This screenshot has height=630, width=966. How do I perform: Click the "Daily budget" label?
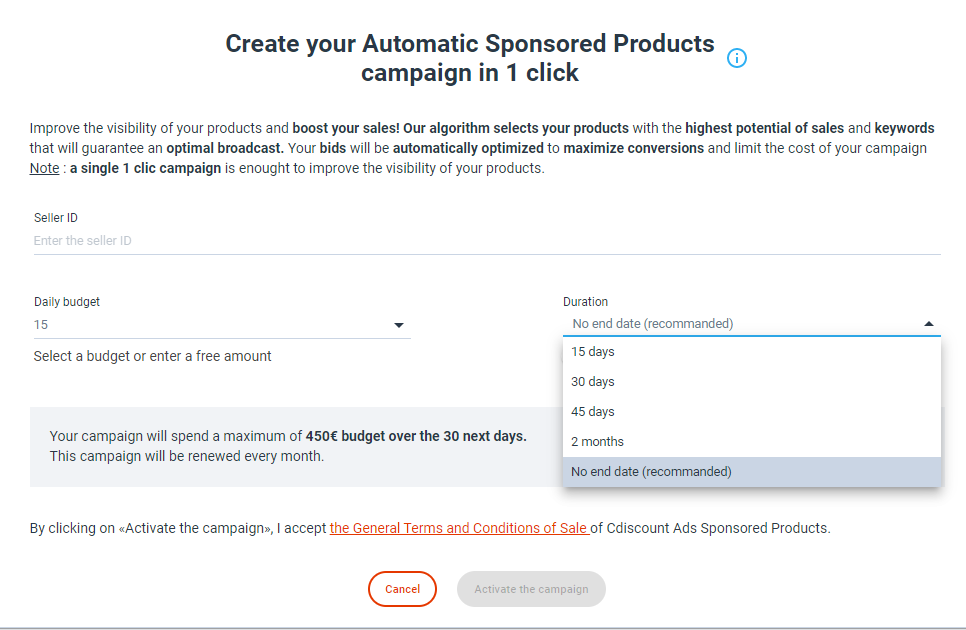(x=67, y=302)
